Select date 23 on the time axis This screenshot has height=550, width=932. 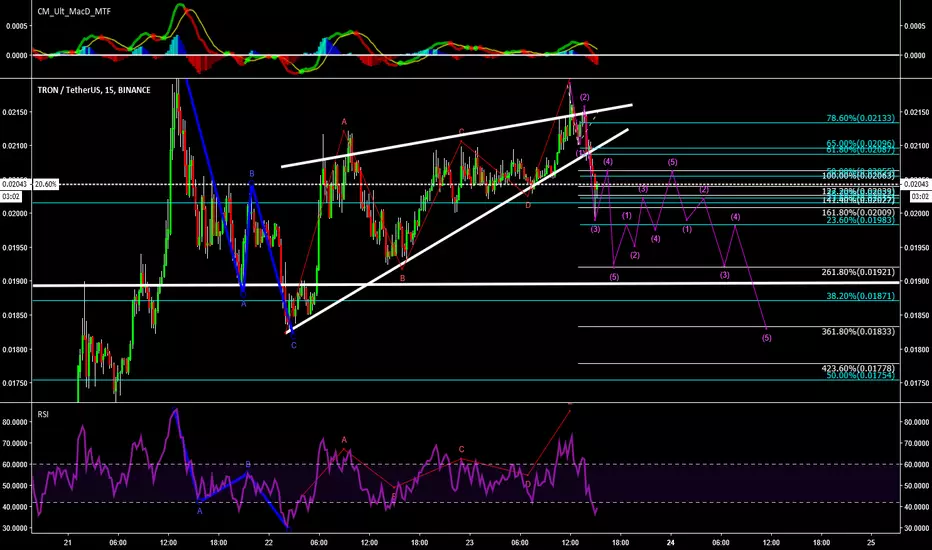coord(470,542)
